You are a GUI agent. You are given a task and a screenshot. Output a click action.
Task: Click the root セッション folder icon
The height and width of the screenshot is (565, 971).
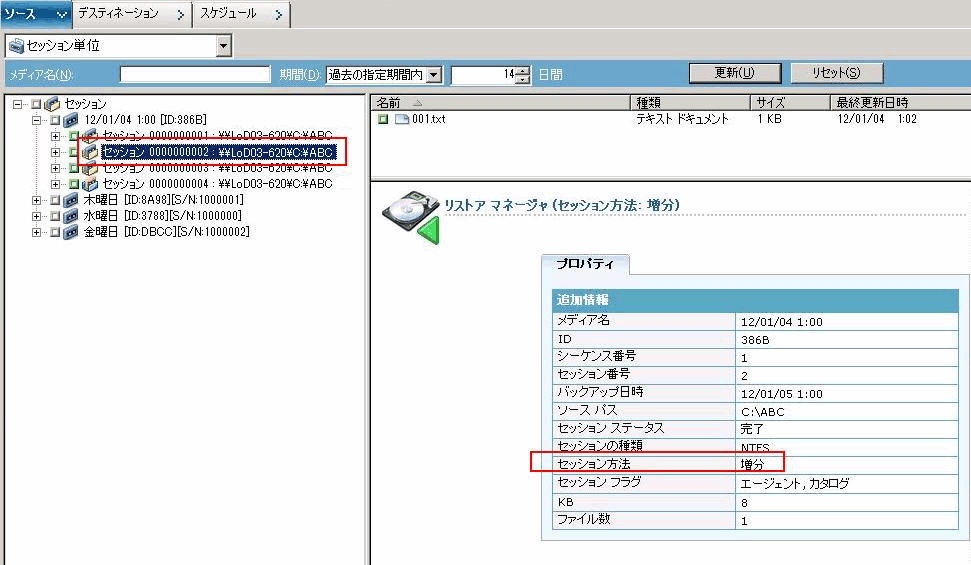[x=52, y=104]
